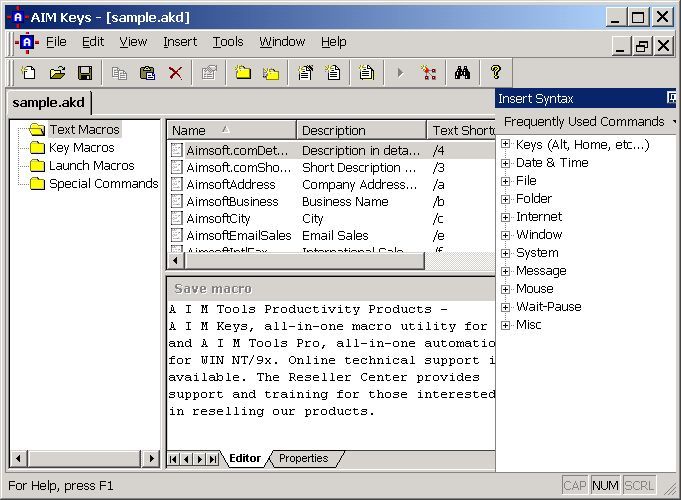Click the second new macro notepad icon
Image resolution: width=681 pixels, height=500 pixels.
click(x=333, y=73)
